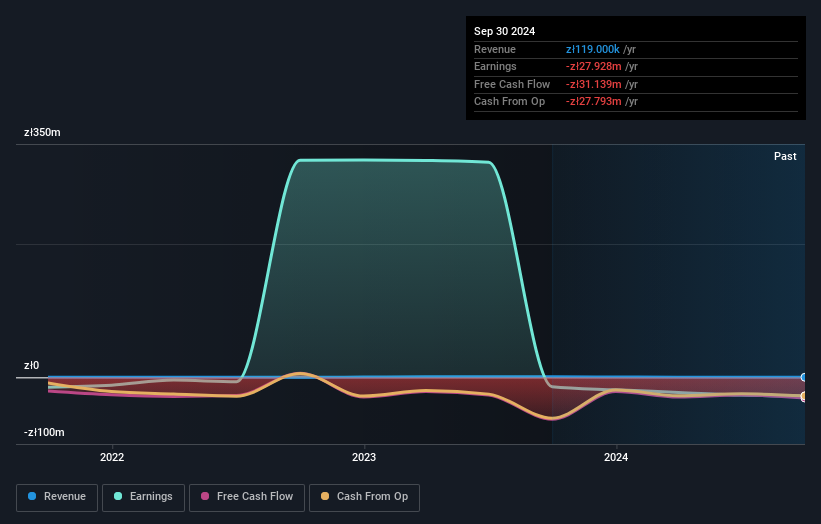Click the -zł100m y-axis label
This screenshot has width=821, height=524.
point(44,432)
